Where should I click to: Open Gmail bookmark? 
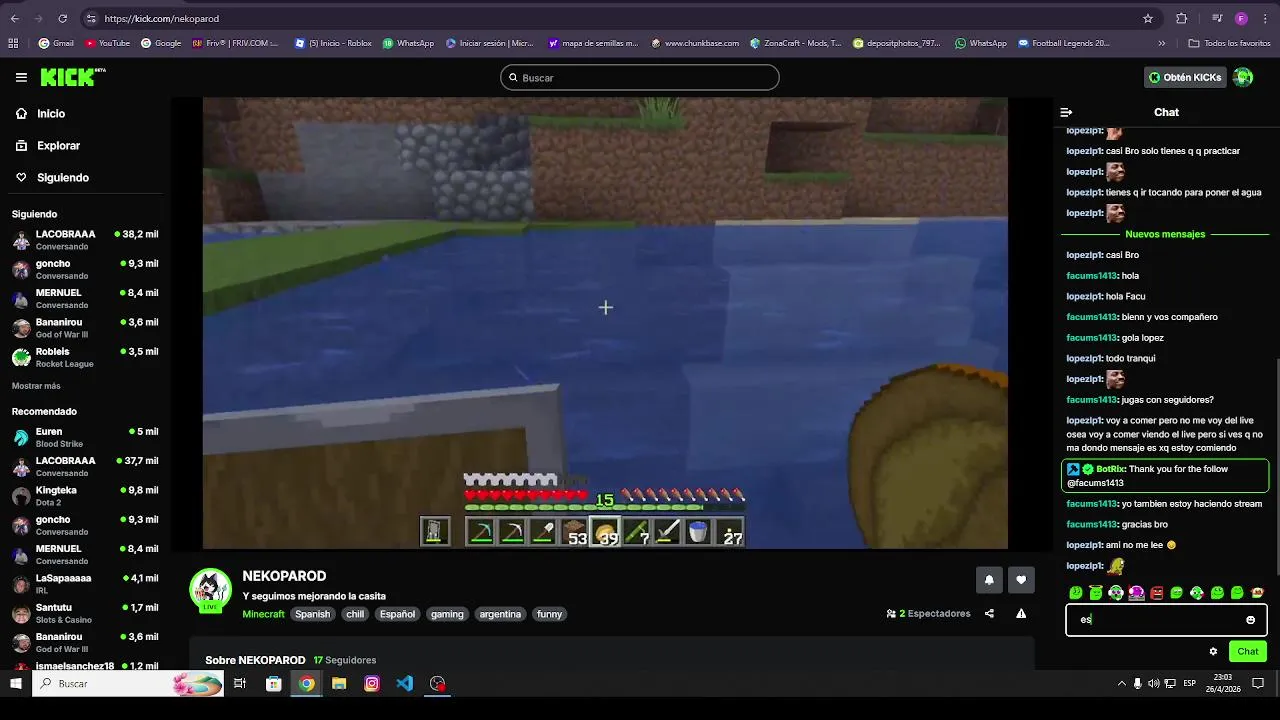pos(56,43)
